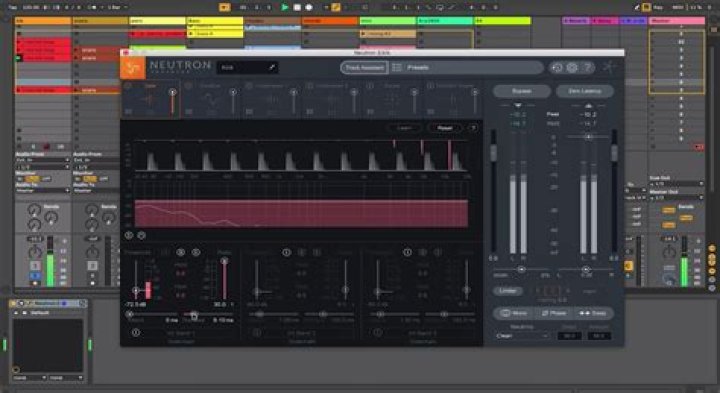Open the Neutron help question-mark icon

click(x=587, y=67)
